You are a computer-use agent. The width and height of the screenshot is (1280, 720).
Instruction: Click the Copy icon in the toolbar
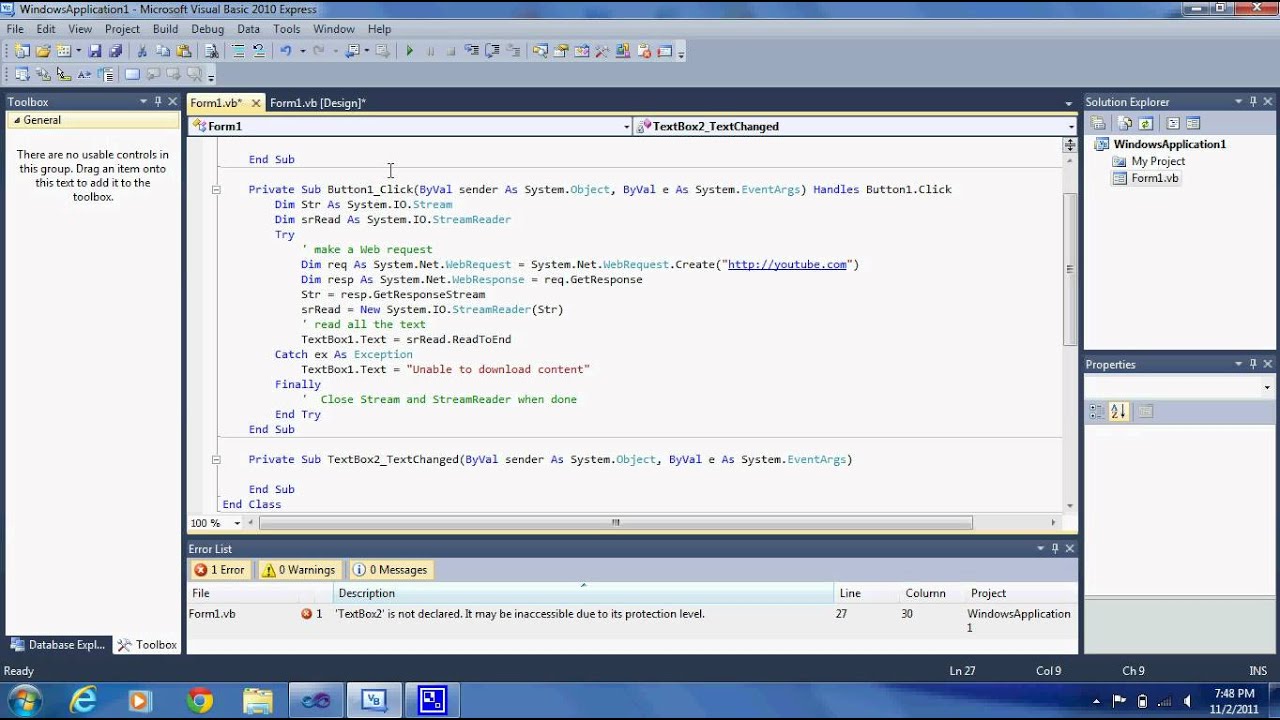(x=162, y=51)
